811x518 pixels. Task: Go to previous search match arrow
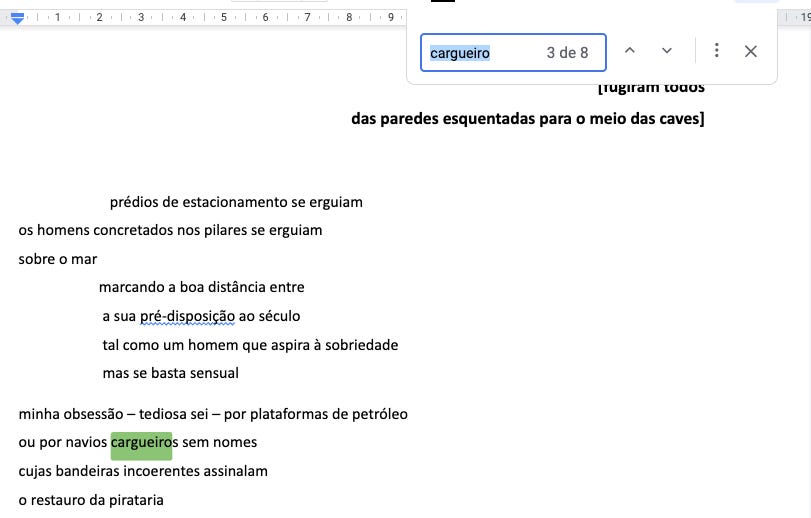[629, 51]
